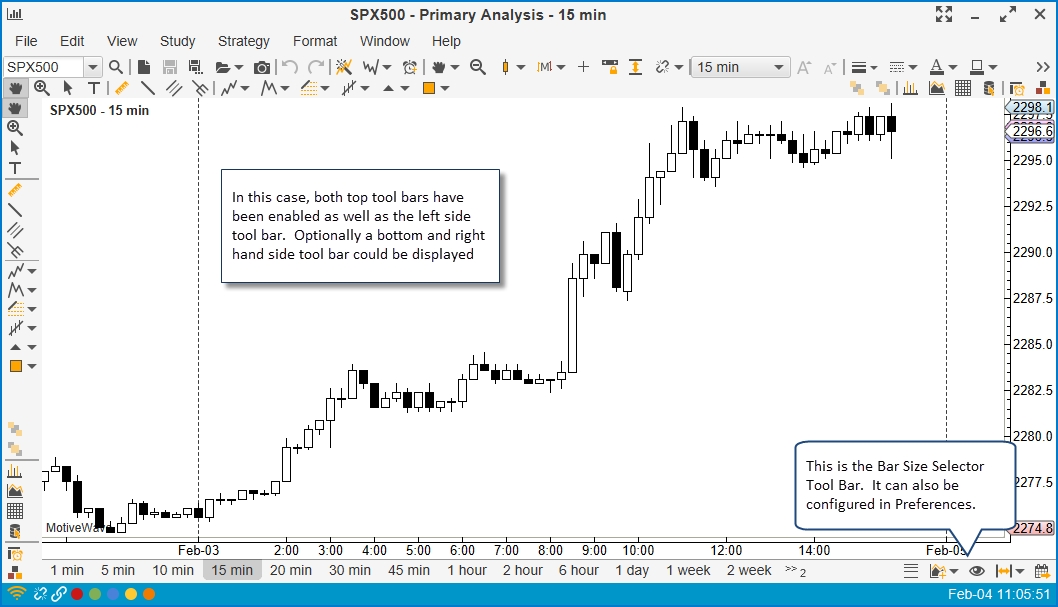Select the 5 min bar size
Image resolution: width=1058 pixels, height=607 pixels.
pos(117,570)
